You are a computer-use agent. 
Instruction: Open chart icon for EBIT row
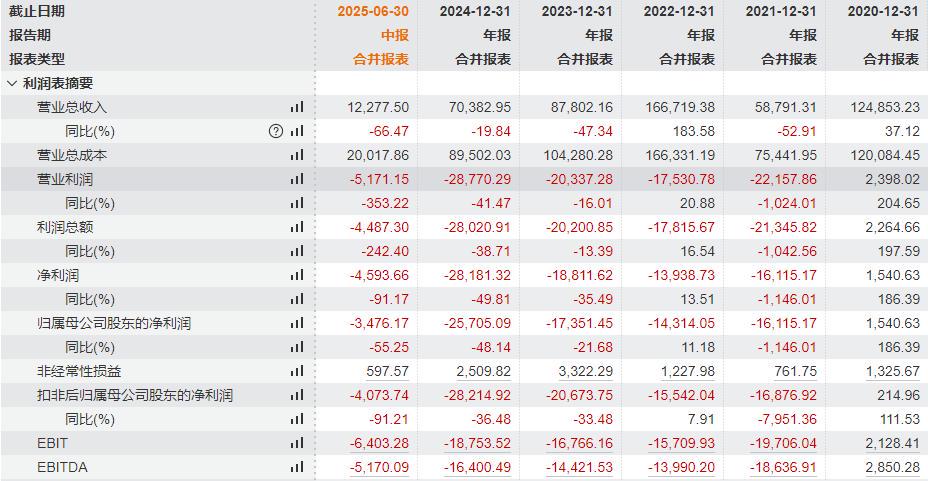click(297, 443)
